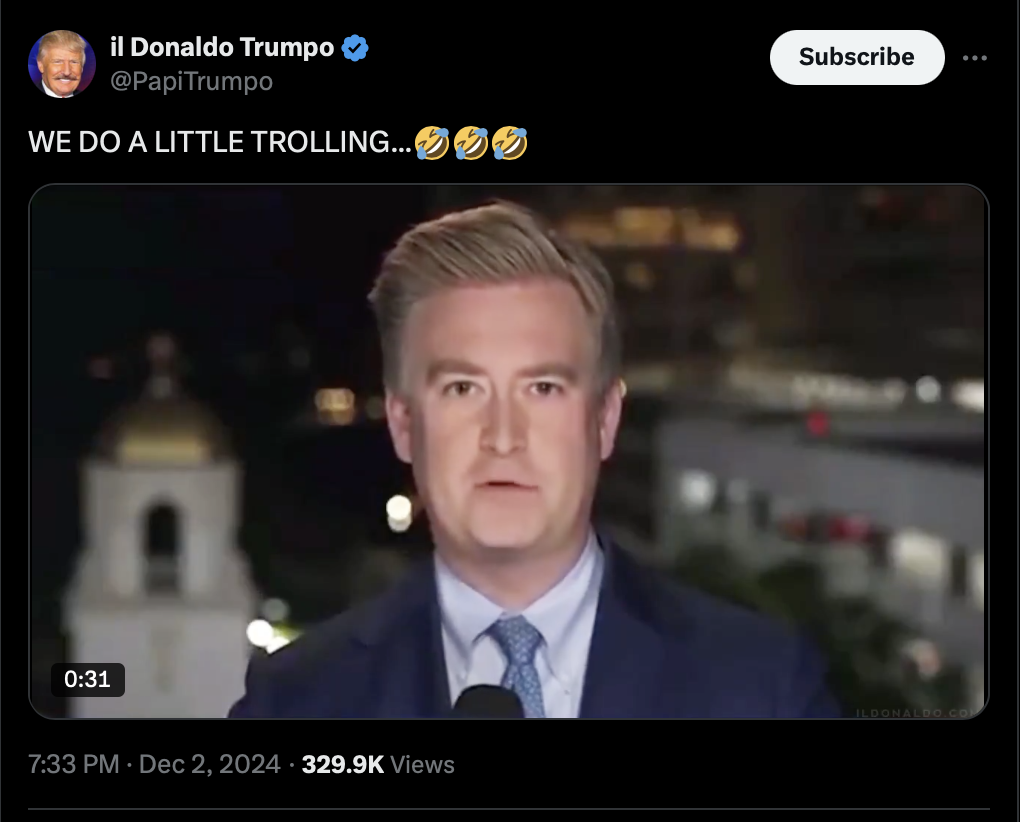Viewport: 1020px width, 822px height.
Task: Click the blue verified checkmark badge
Action: point(355,48)
